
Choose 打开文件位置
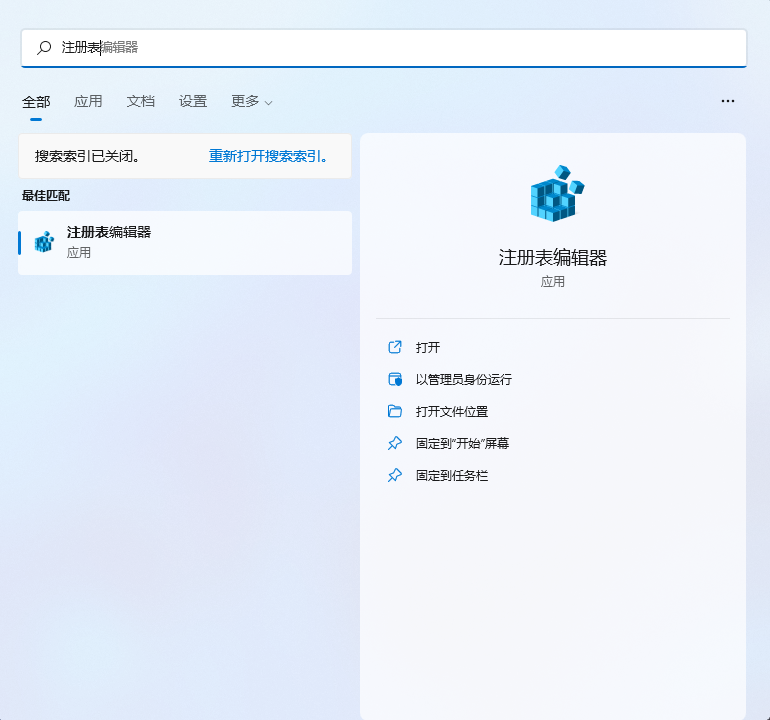pos(452,411)
